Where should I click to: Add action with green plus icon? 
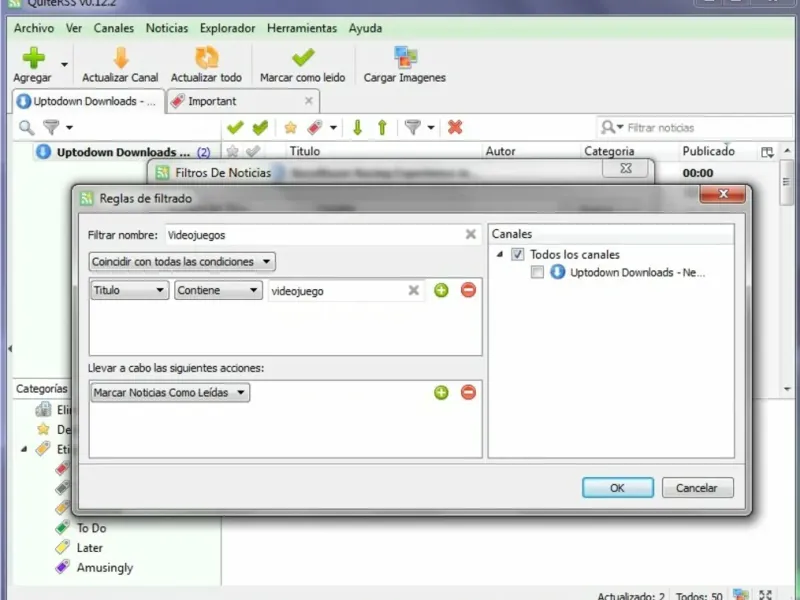point(441,392)
